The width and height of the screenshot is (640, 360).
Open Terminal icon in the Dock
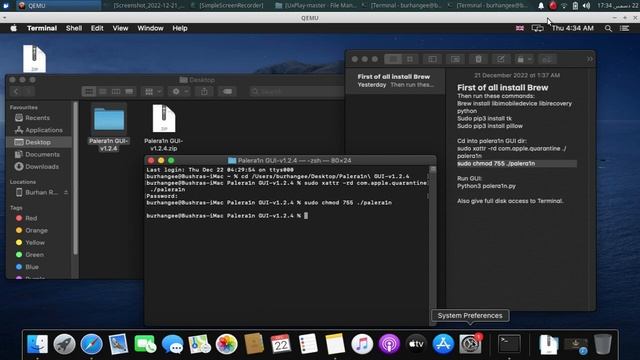[509, 344]
